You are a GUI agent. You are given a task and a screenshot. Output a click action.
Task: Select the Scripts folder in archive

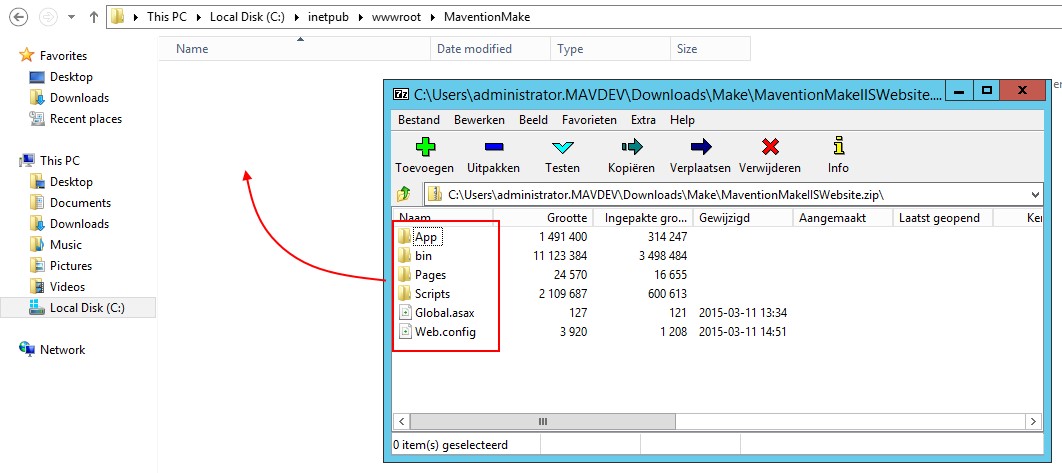(x=432, y=294)
